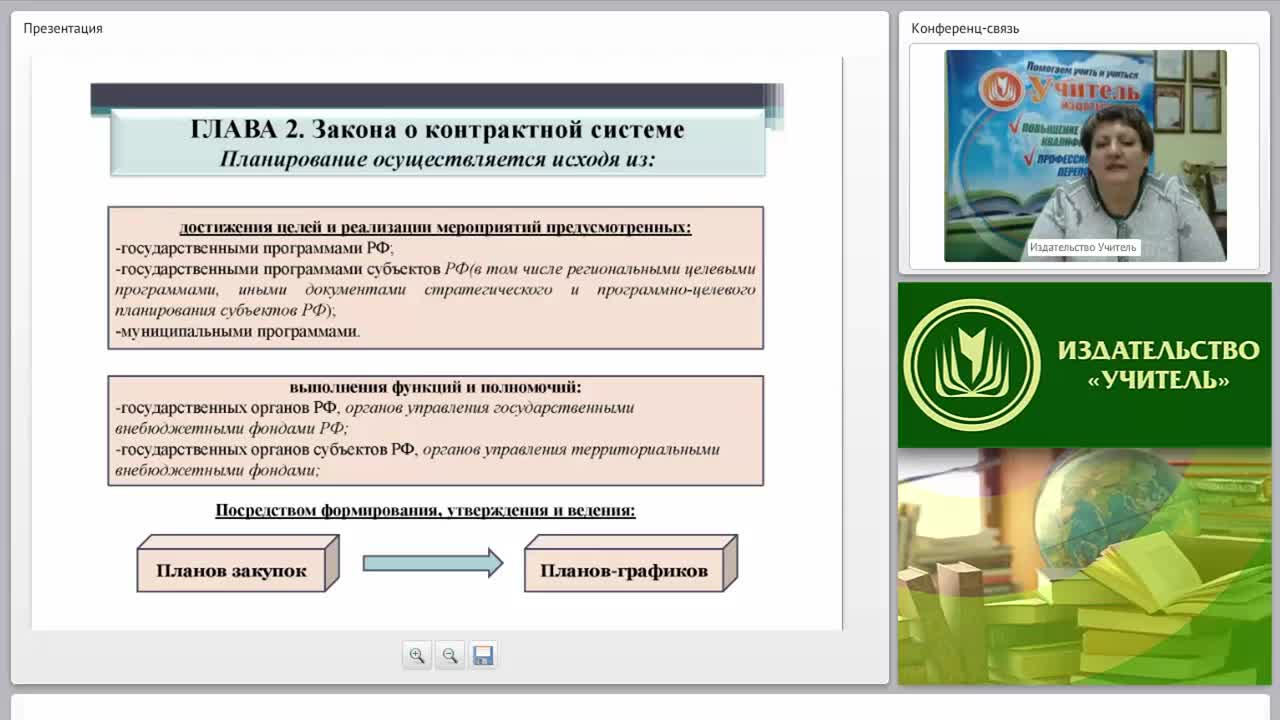Click the 'ИЗДАТЕЛЬСТВО «УЧИТЕЛЬ»' banner text
The width and height of the screenshot is (1280, 720).
(x=1158, y=364)
